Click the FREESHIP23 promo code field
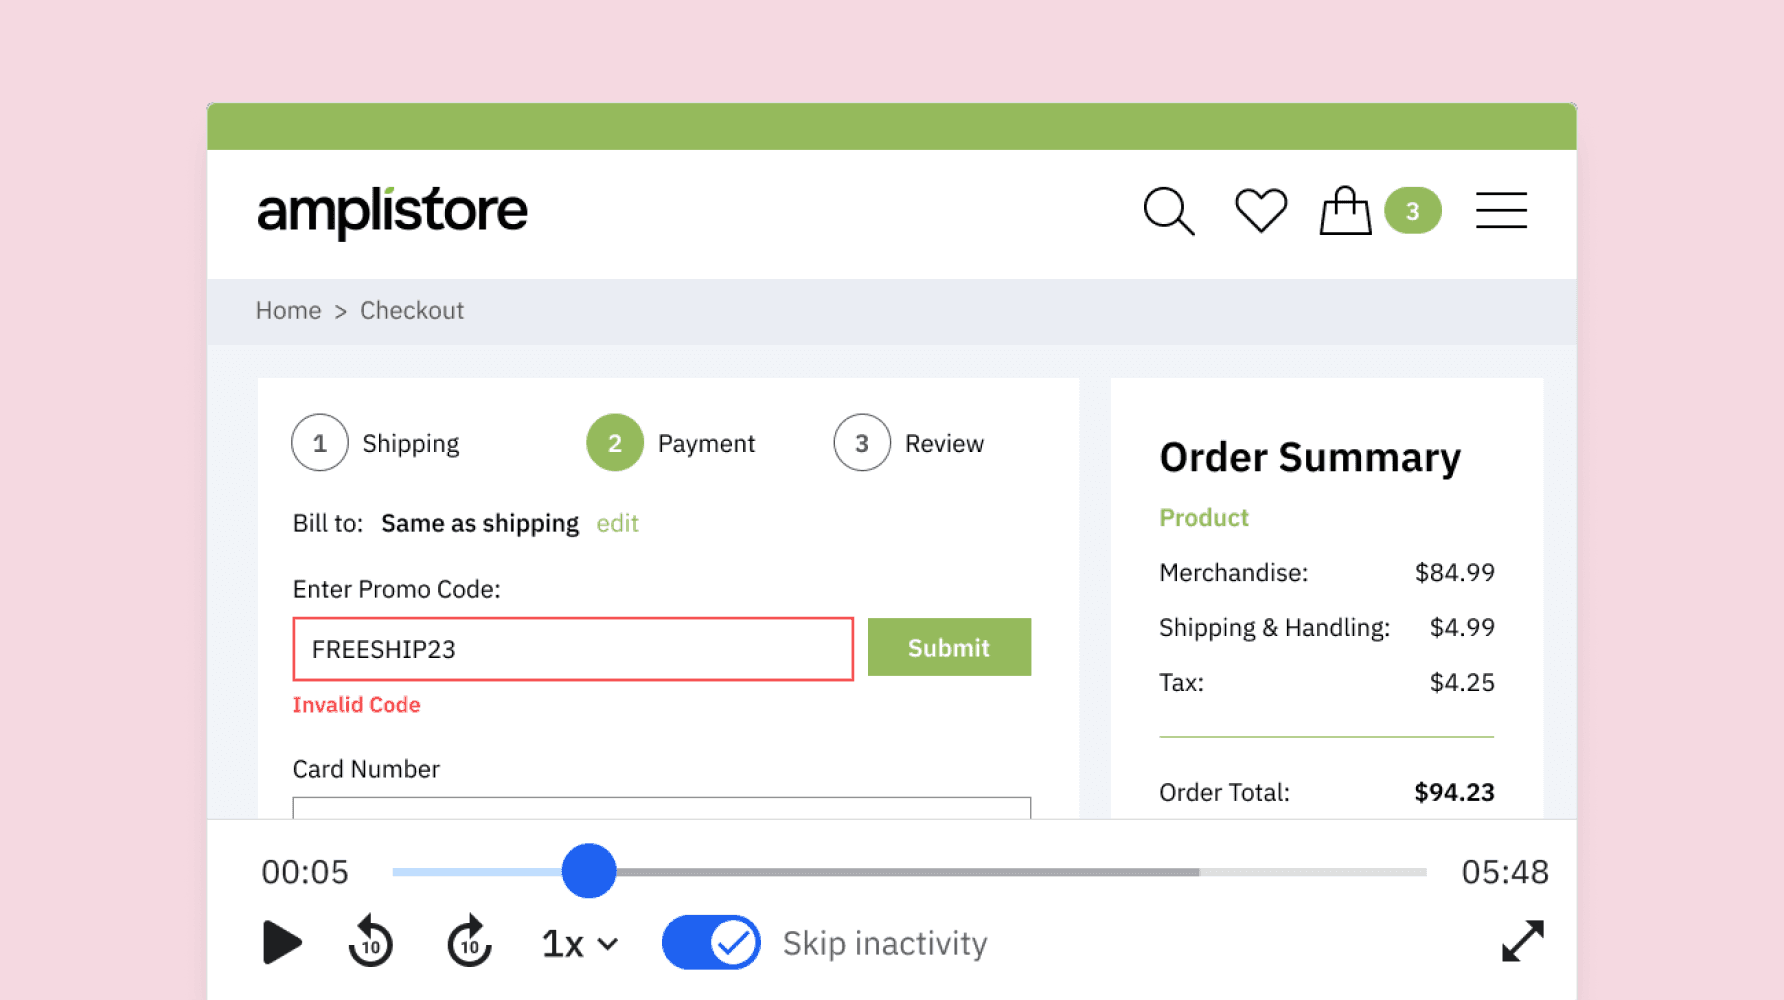Viewport: 1784px width, 1000px height. 572,649
